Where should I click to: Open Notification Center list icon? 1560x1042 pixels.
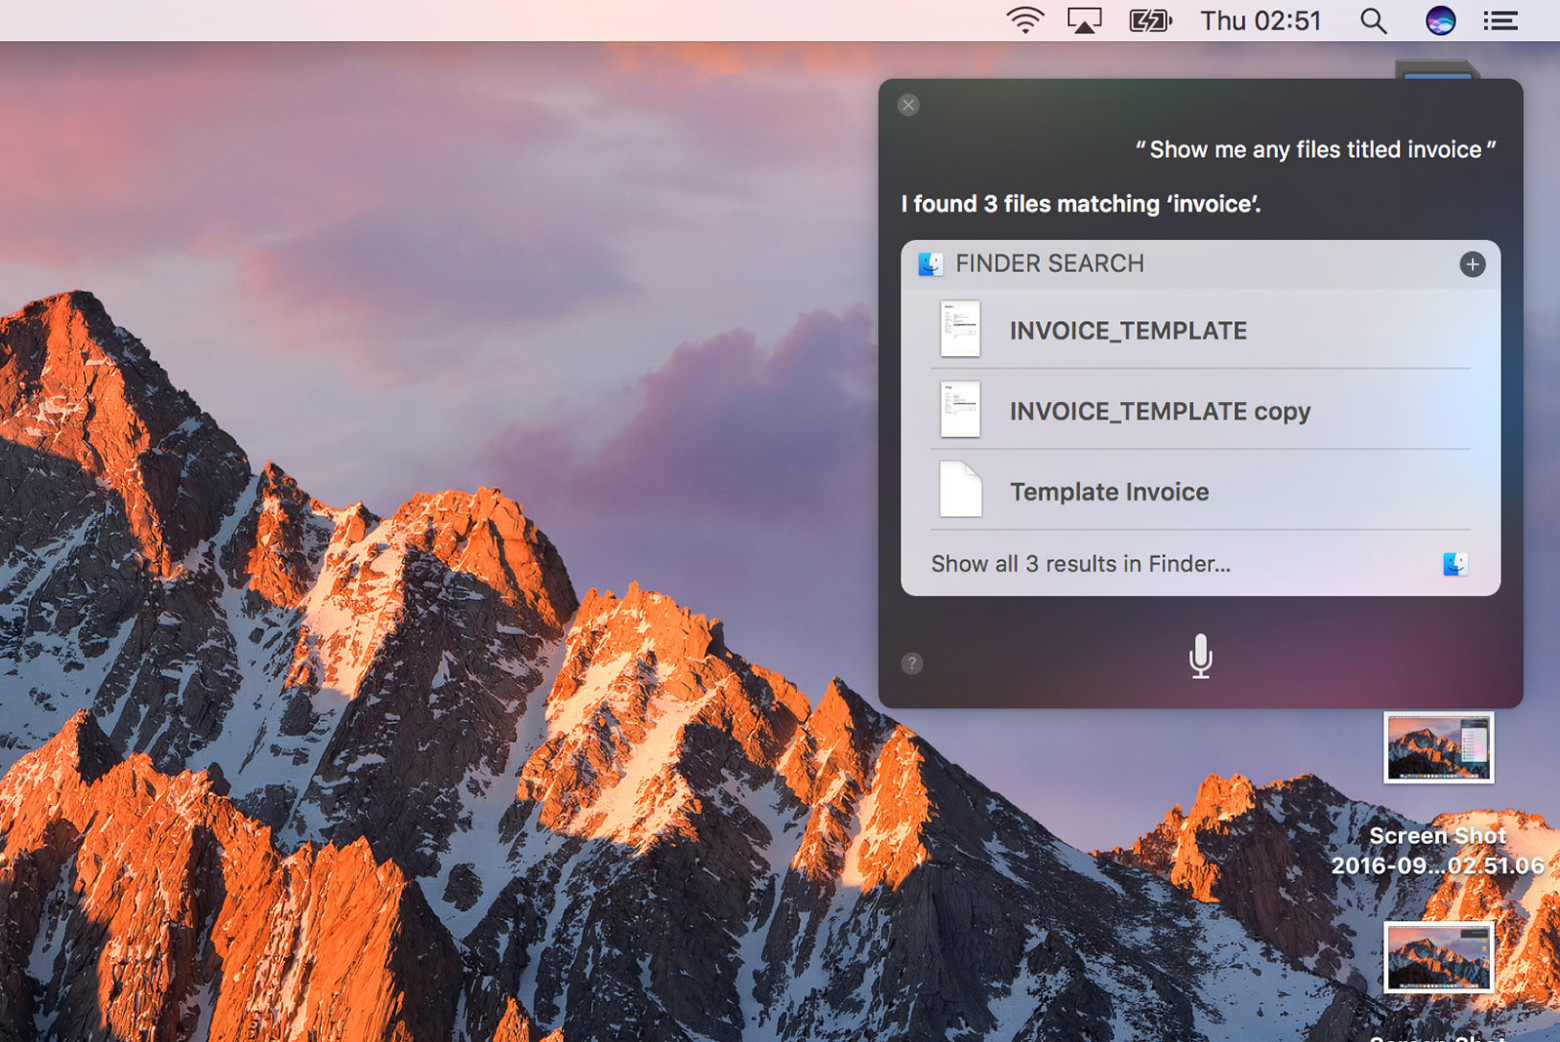pos(1500,20)
